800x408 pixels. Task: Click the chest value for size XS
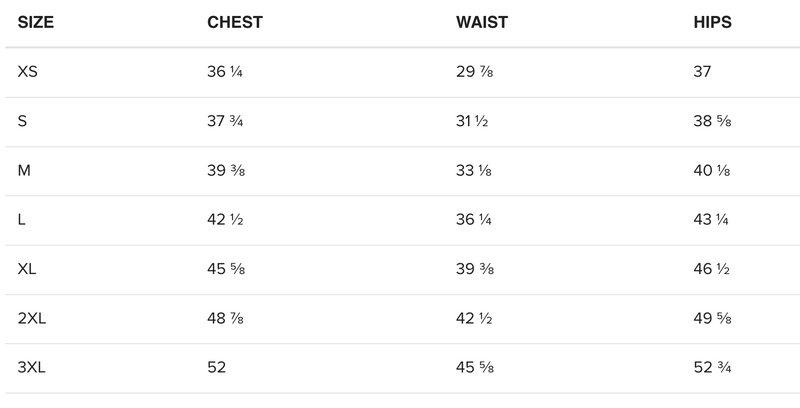click(224, 73)
